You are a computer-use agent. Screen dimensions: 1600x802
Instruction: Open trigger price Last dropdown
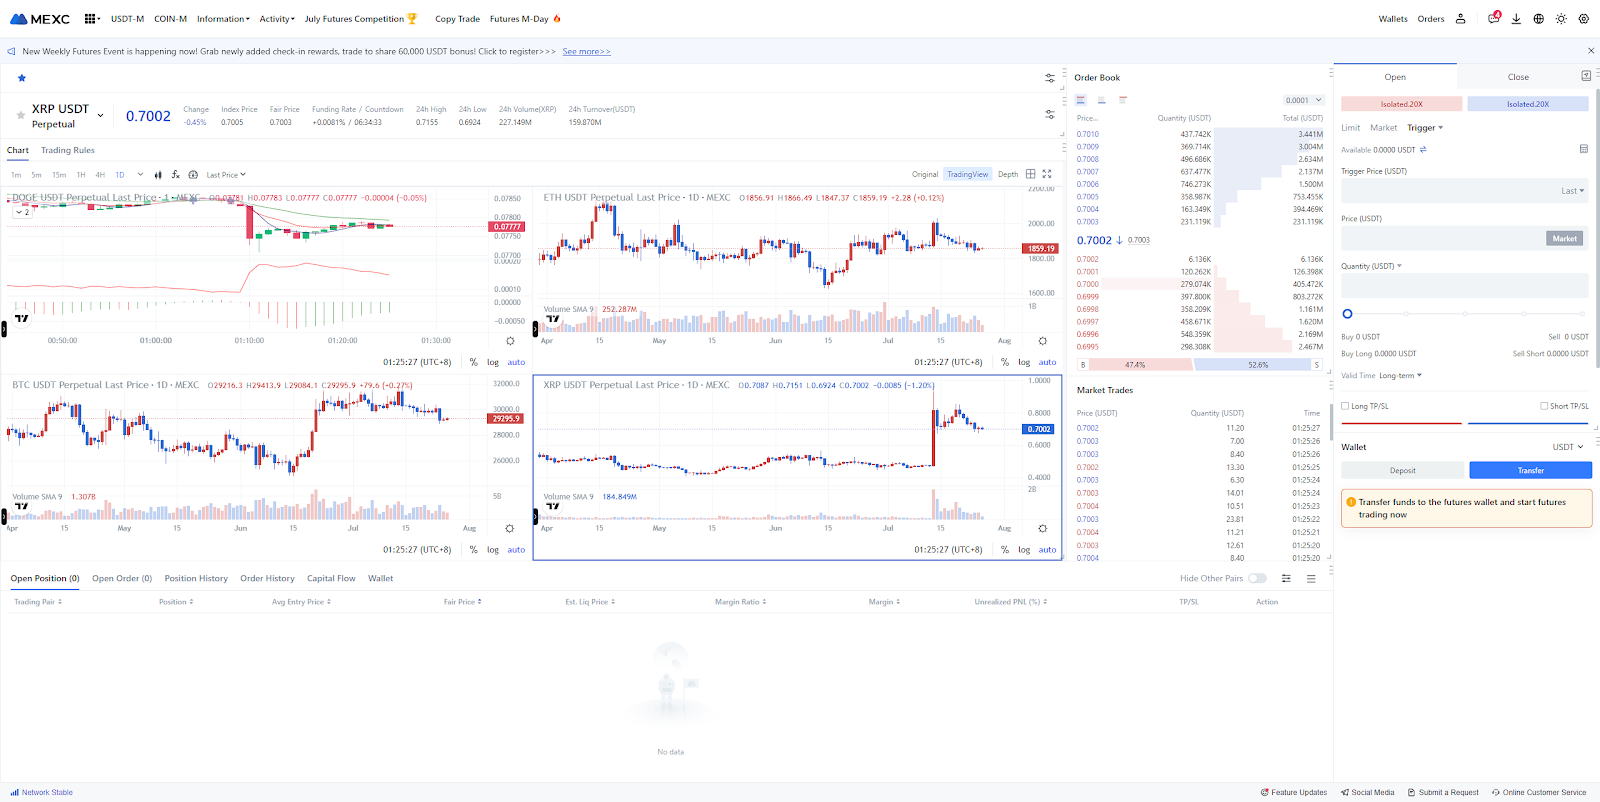1573,191
